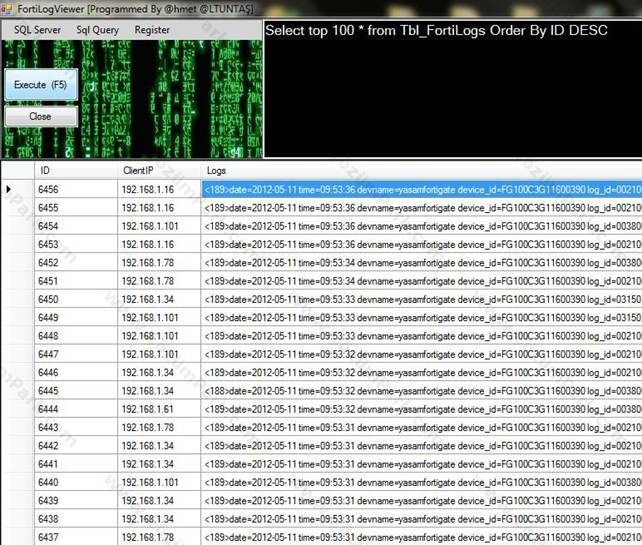Click ClientIP 192.168.1.101 in row 6454
Viewport: 642px width, 545px height.
point(159,226)
